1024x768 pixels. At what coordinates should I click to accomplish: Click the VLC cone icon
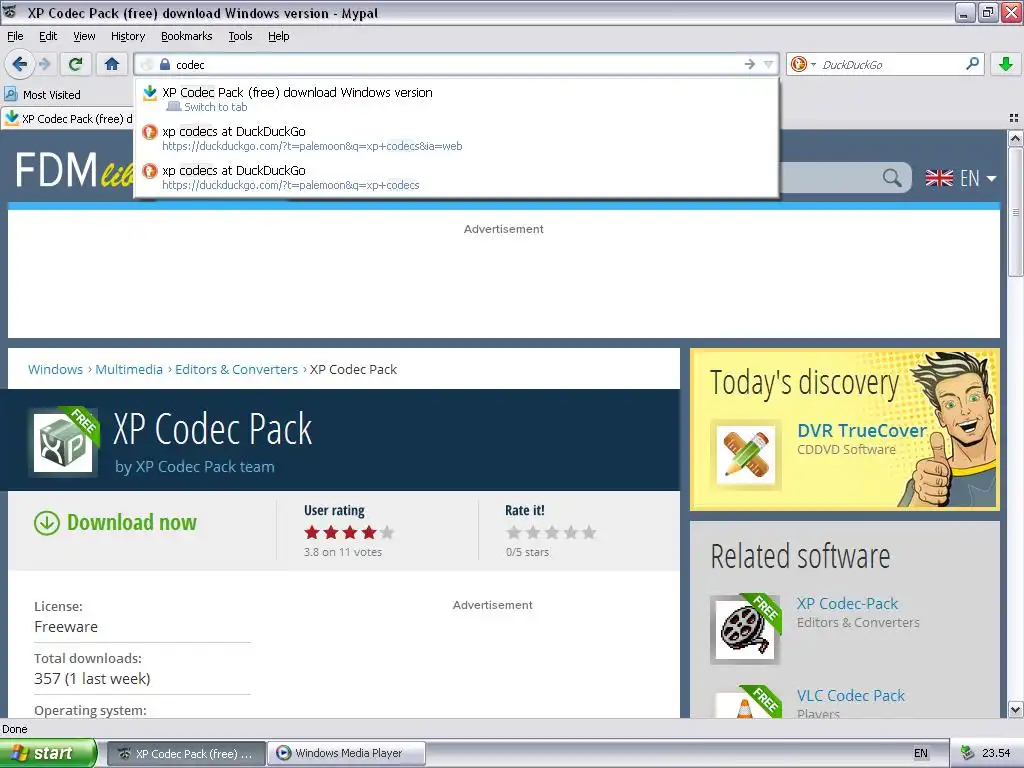(x=744, y=705)
